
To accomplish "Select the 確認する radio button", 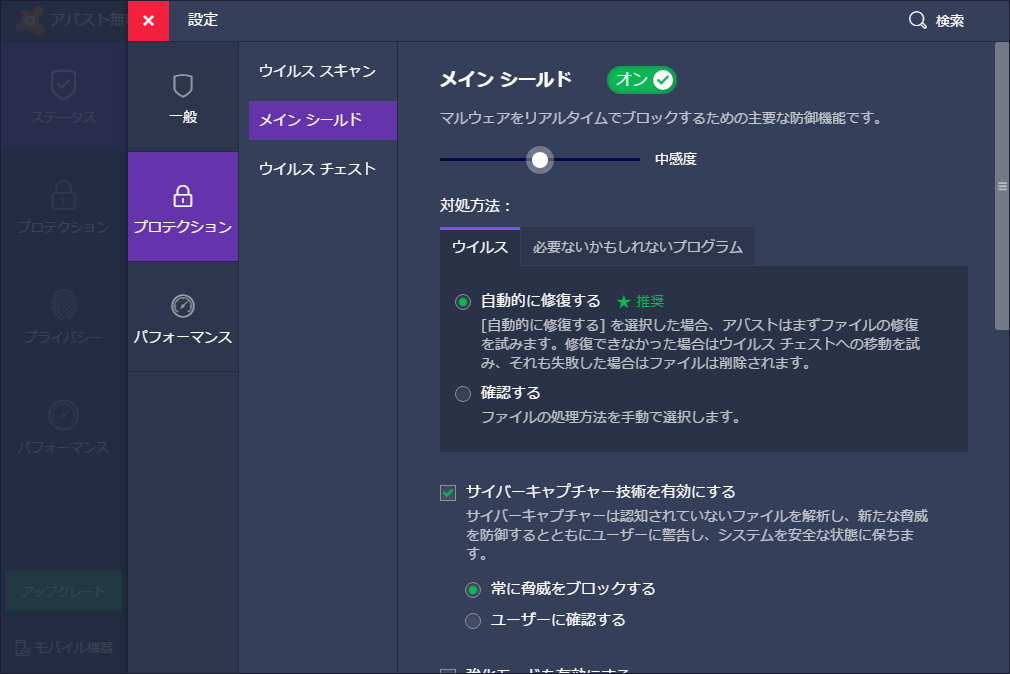I will 462,394.
